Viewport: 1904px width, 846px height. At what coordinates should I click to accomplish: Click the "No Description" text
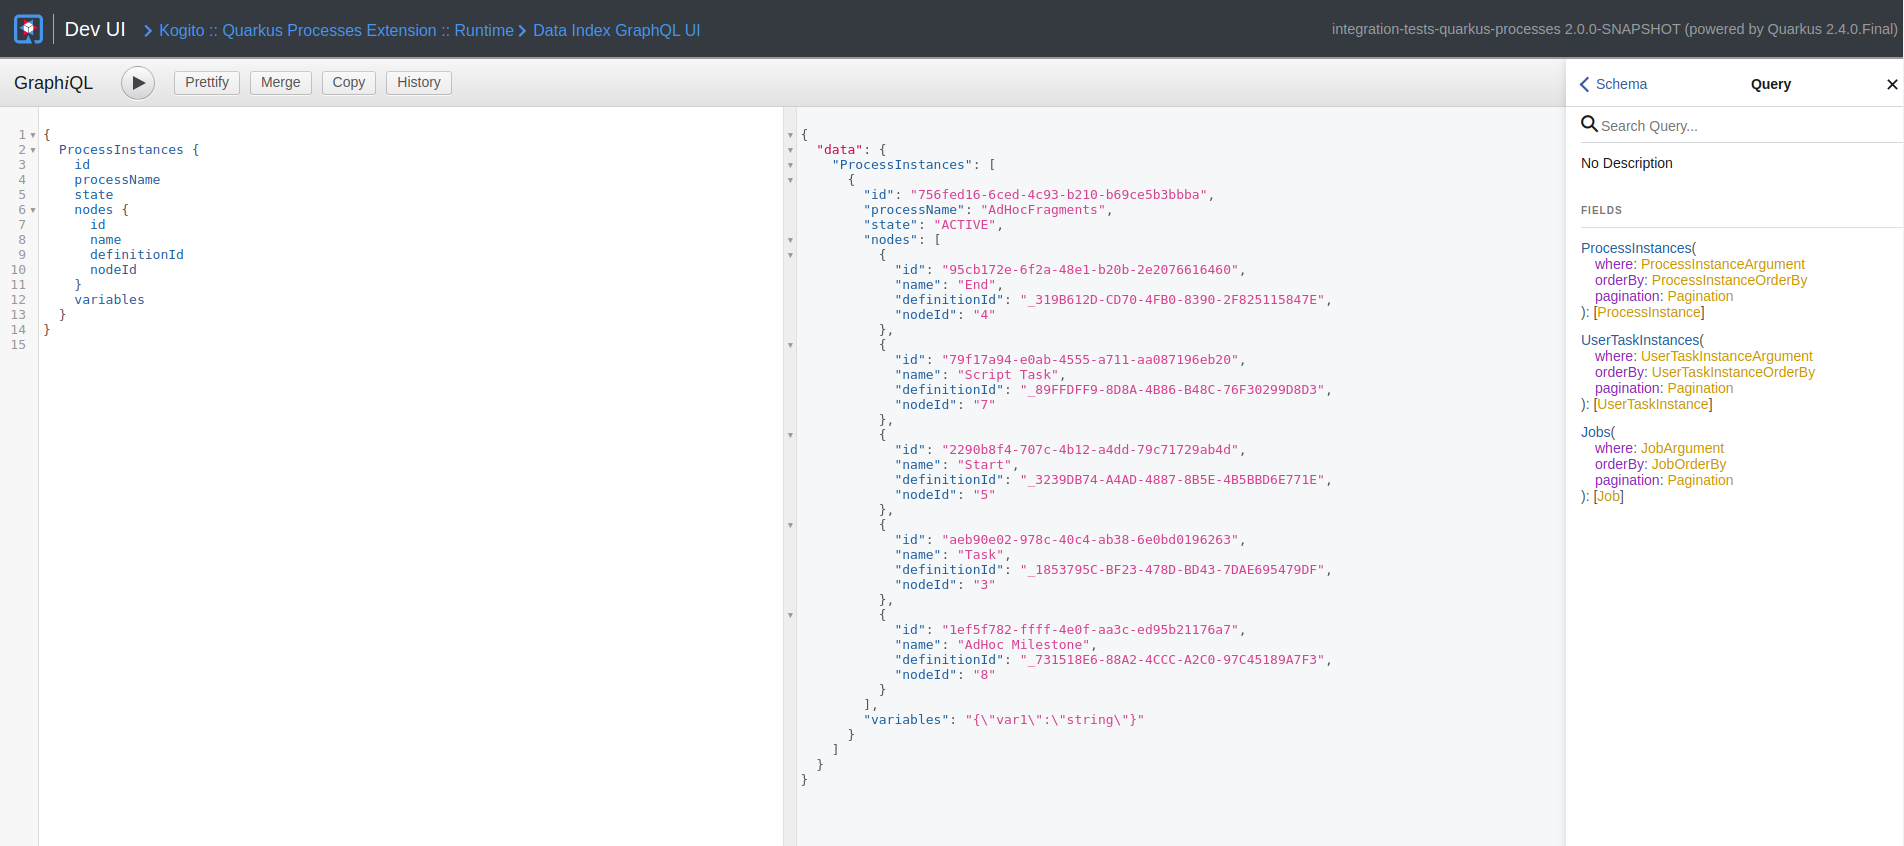(x=1626, y=163)
